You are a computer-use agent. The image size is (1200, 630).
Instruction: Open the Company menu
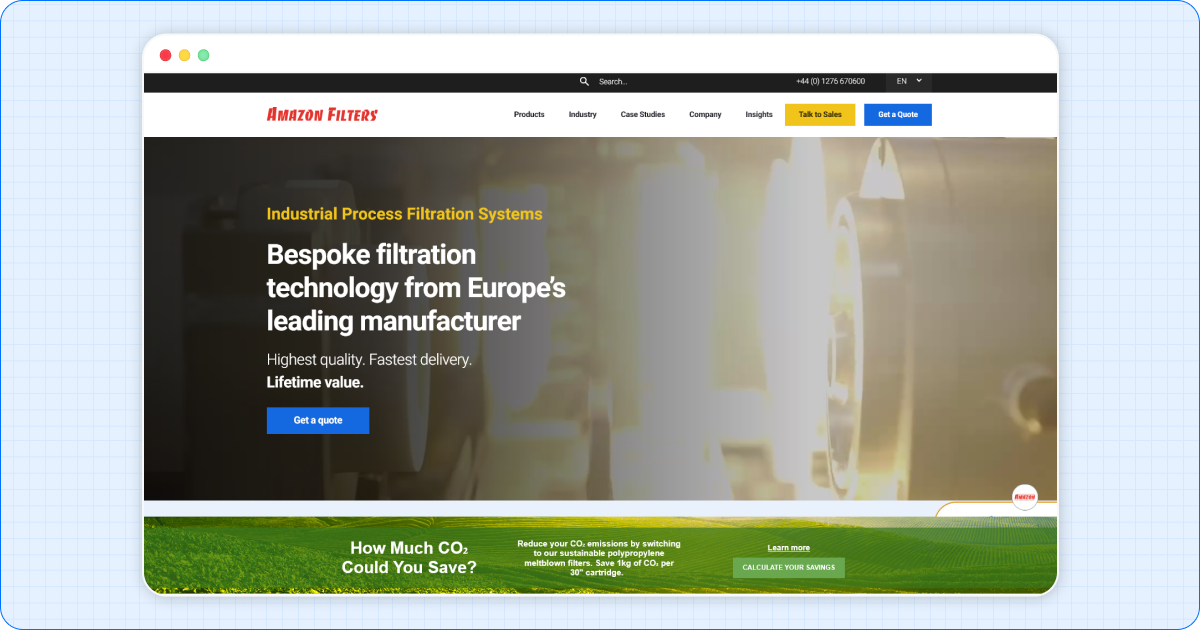point(705,115)
